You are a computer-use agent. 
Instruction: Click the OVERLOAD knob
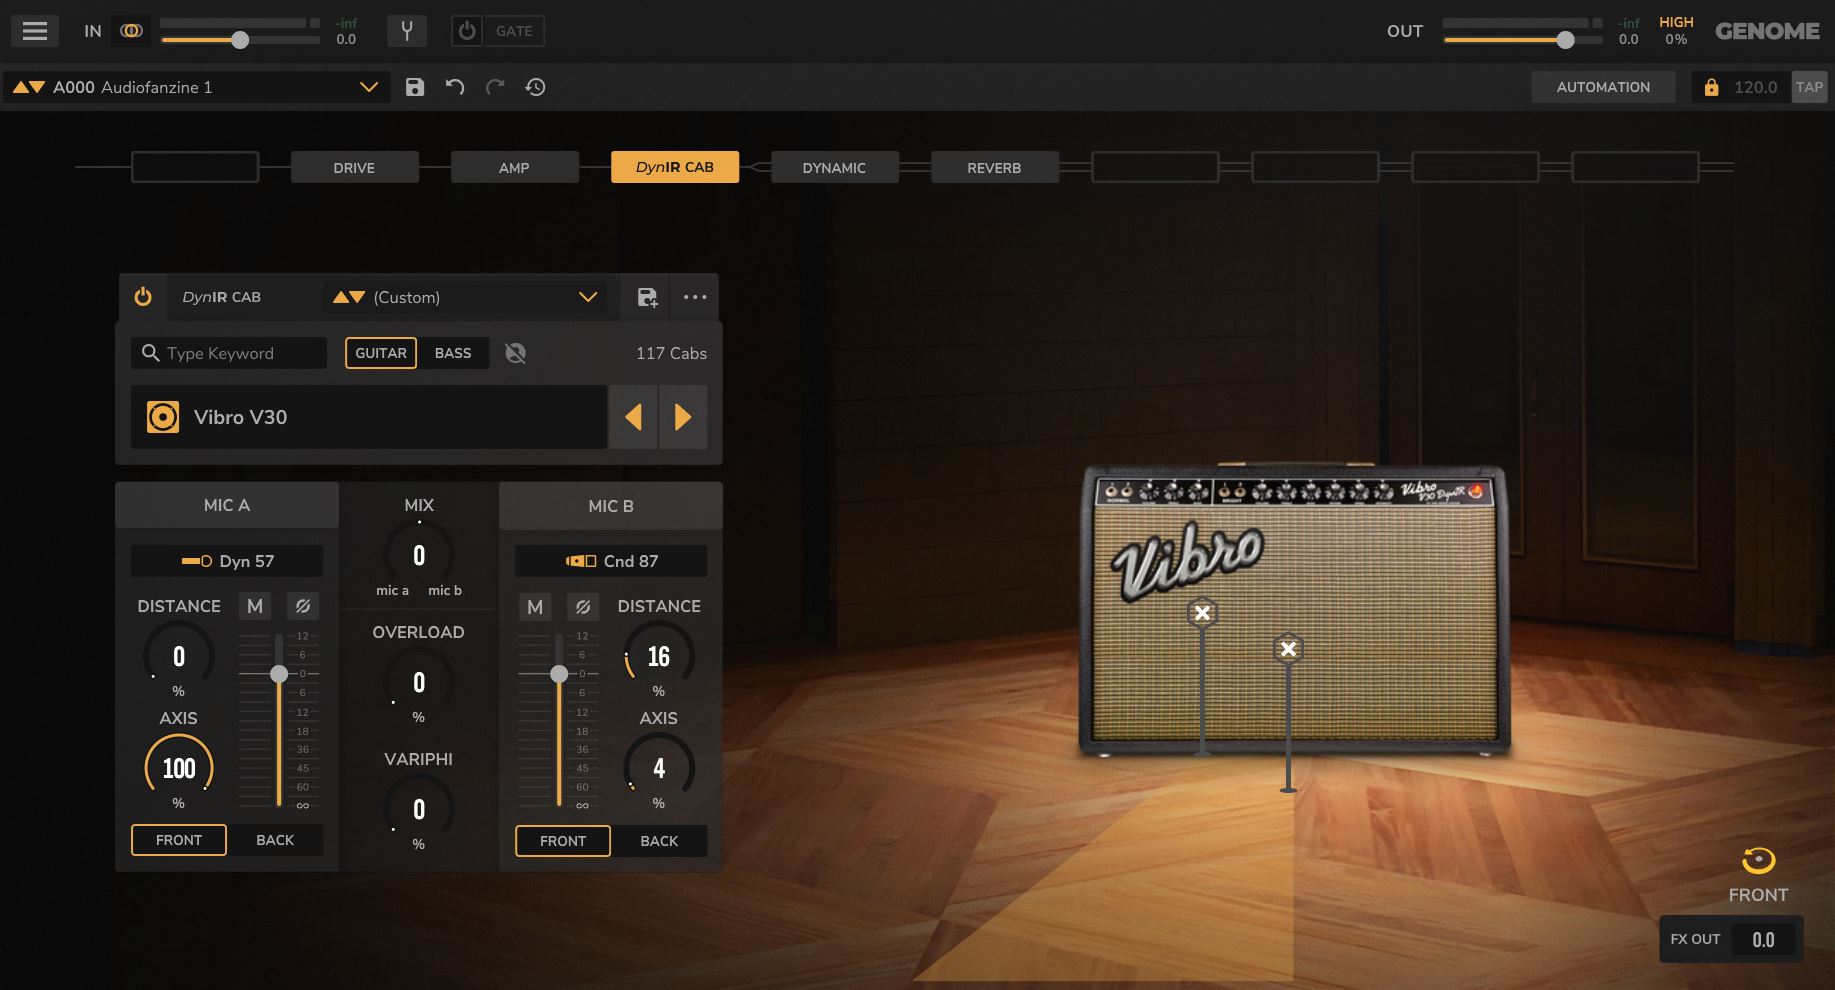click(x=419, y=682)
